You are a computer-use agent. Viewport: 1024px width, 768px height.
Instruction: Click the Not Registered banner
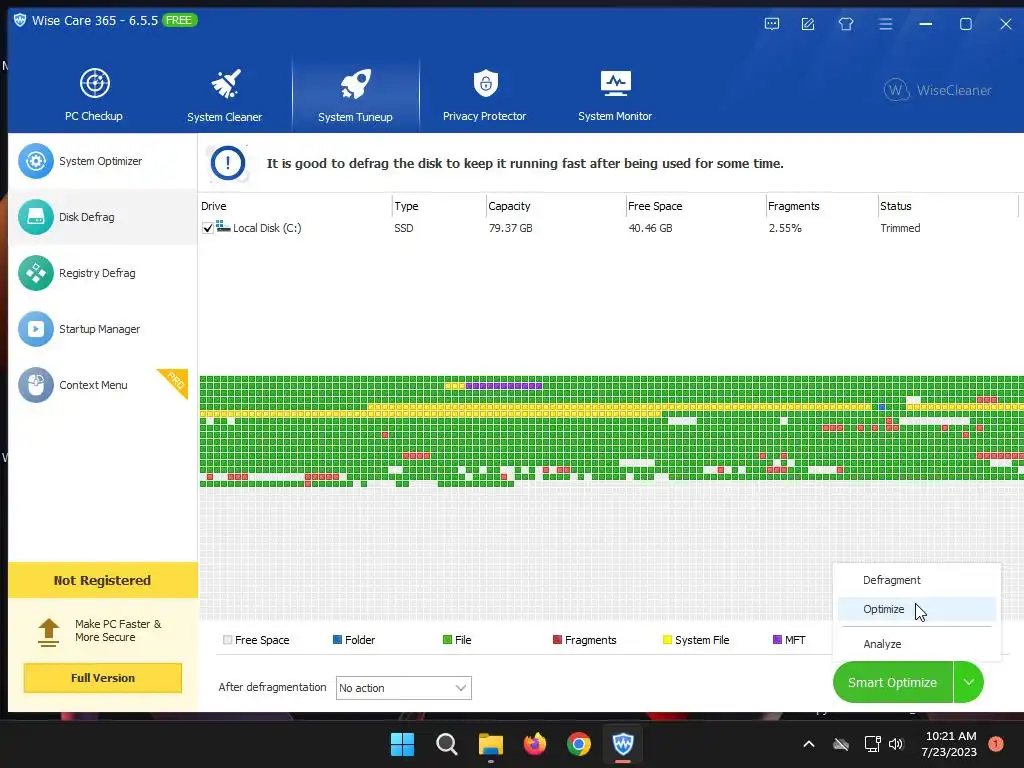click(103, 580)
